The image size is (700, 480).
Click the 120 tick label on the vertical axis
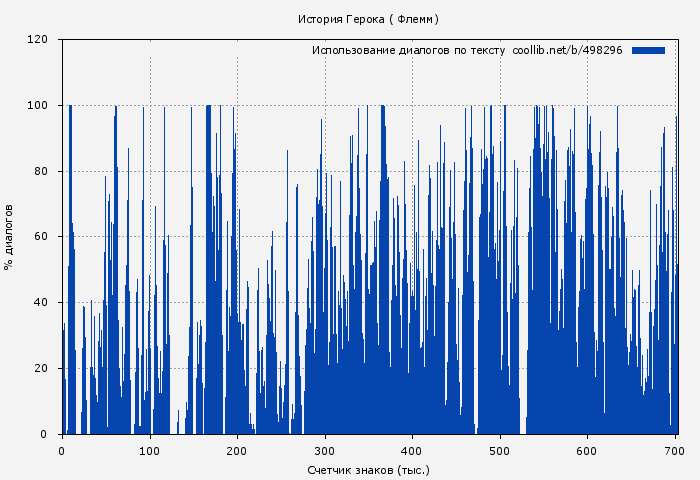point(38,40)
